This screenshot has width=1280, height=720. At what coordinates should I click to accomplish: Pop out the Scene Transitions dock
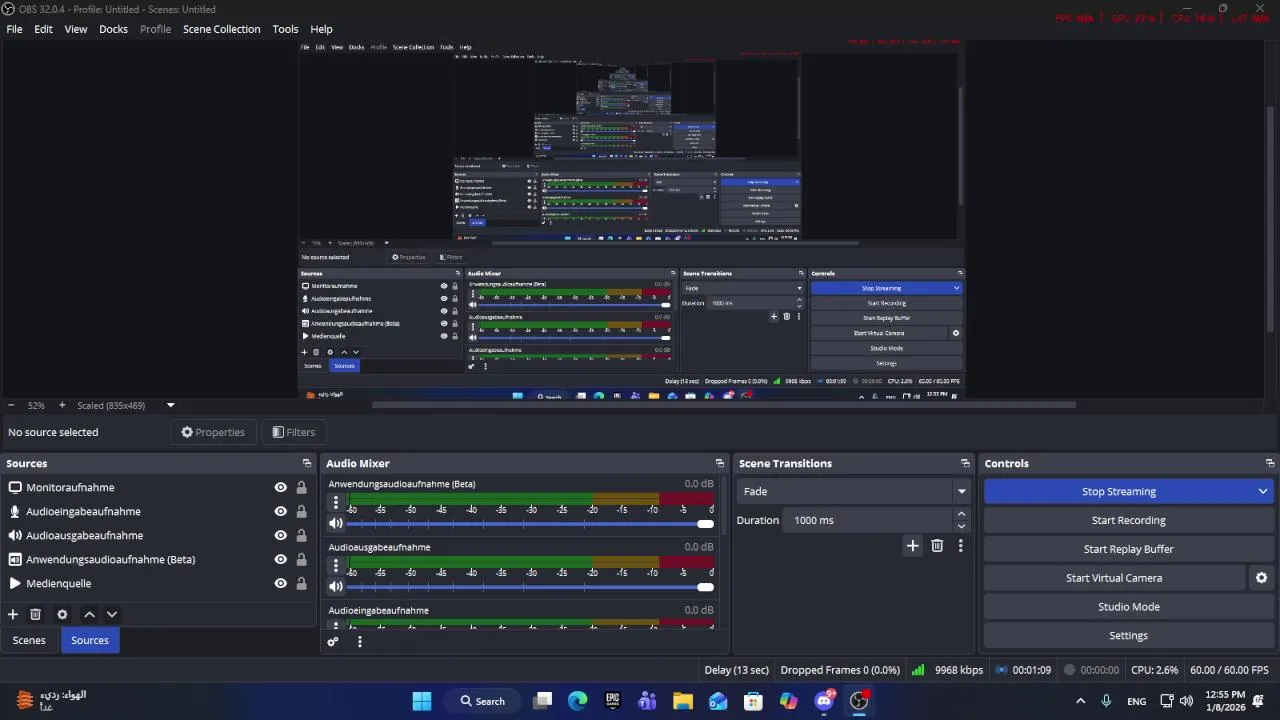(x=965, y=463)
